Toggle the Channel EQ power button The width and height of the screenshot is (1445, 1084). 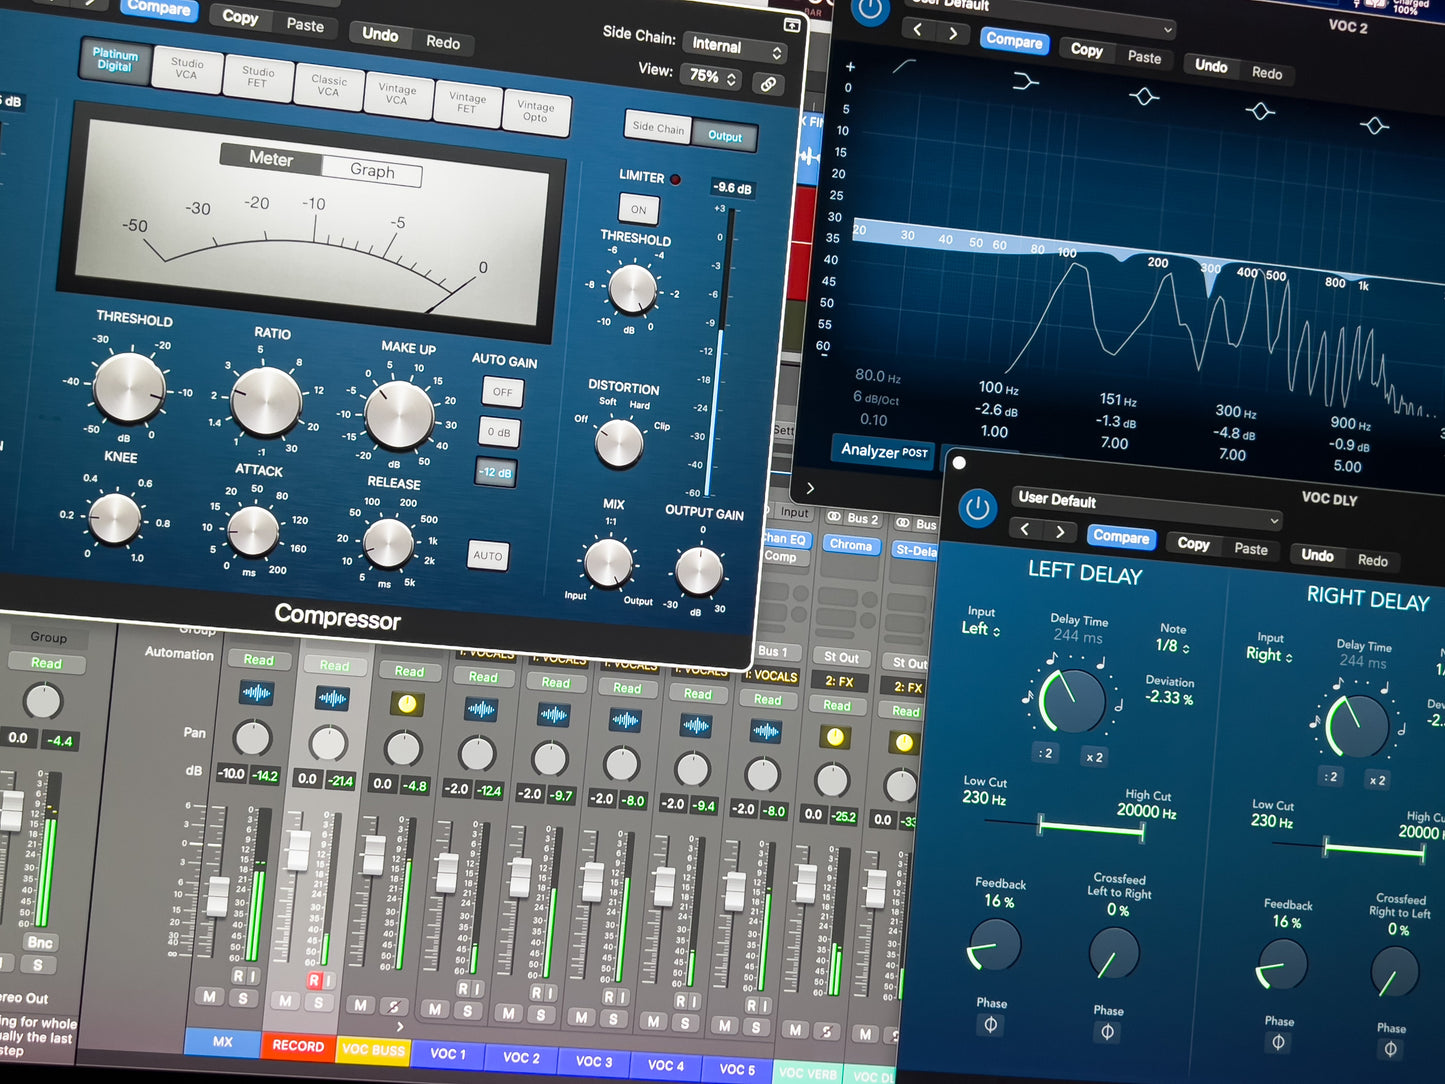tap(869, 11)
